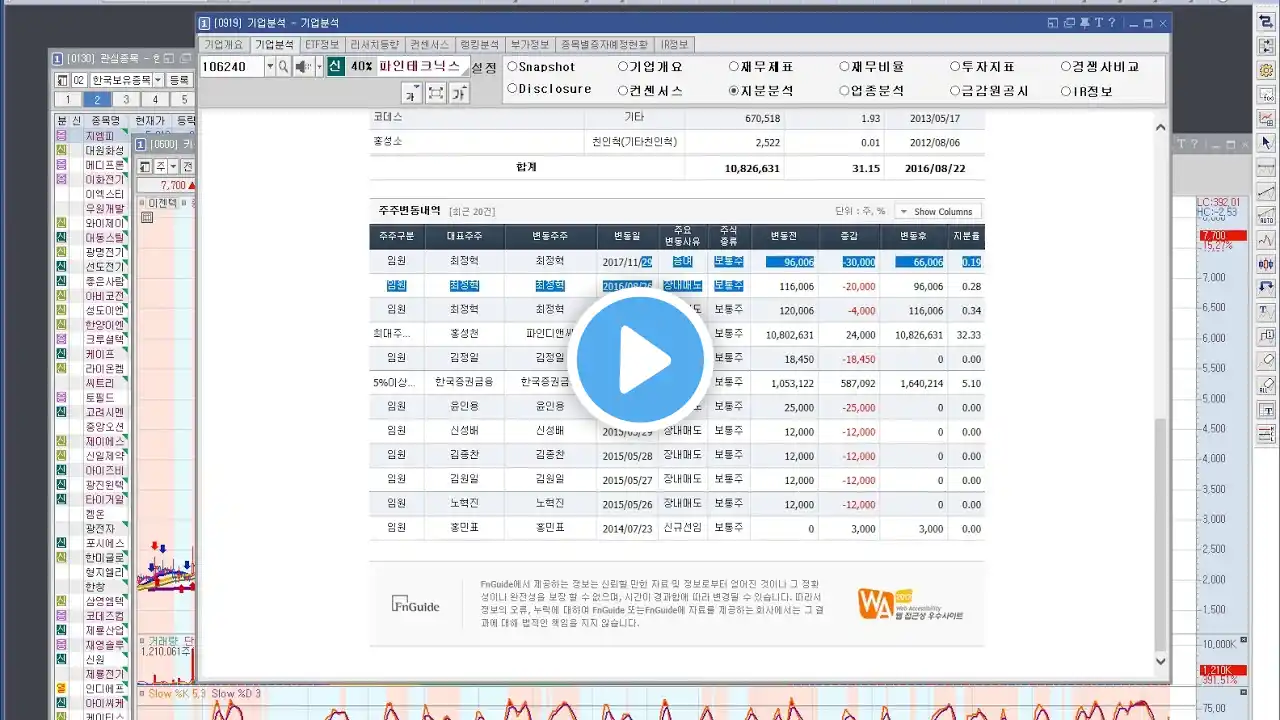Open the dropdown arrow beside speaker icon

(319, 66)
